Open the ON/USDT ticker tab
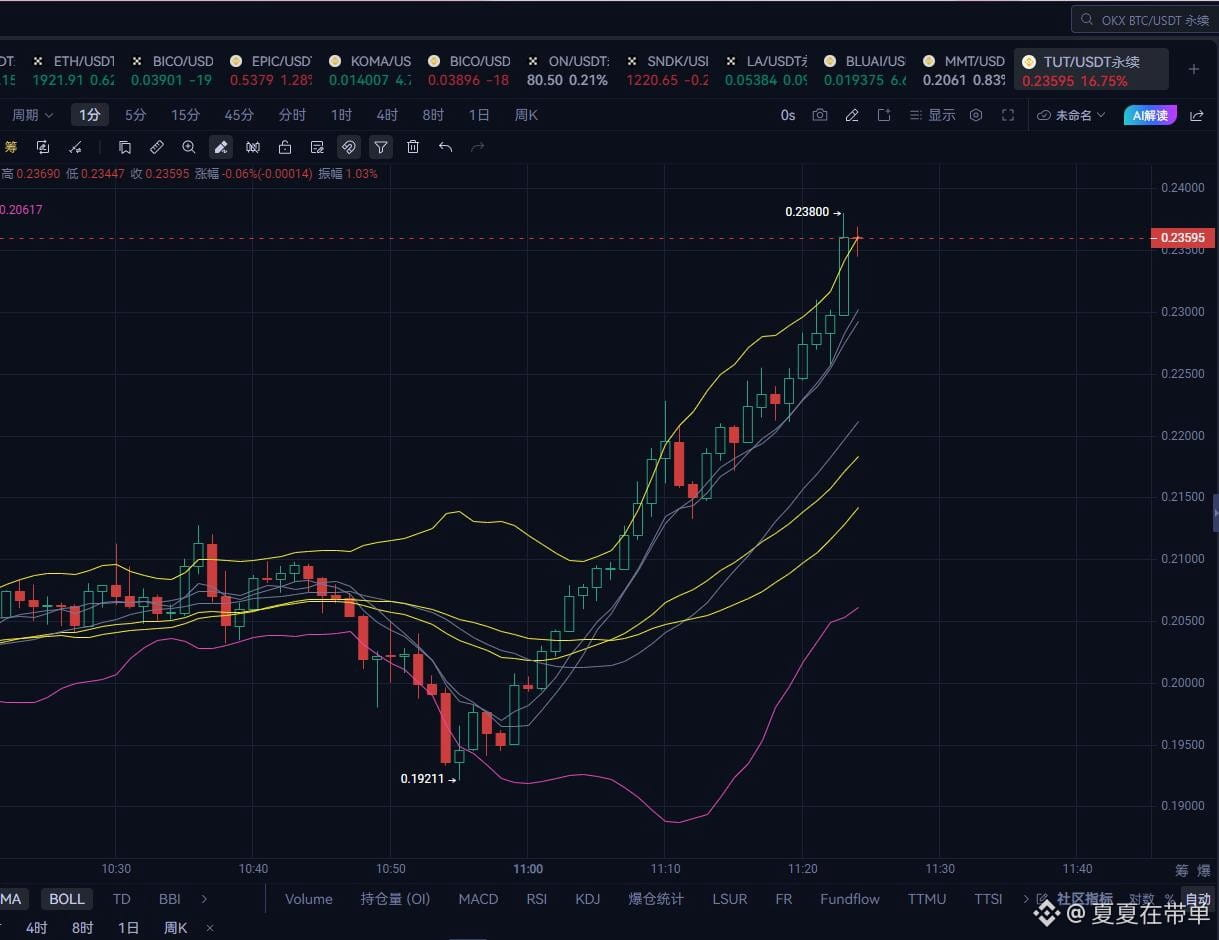This screenshot has height=940, width=1219. pos(569,70)
